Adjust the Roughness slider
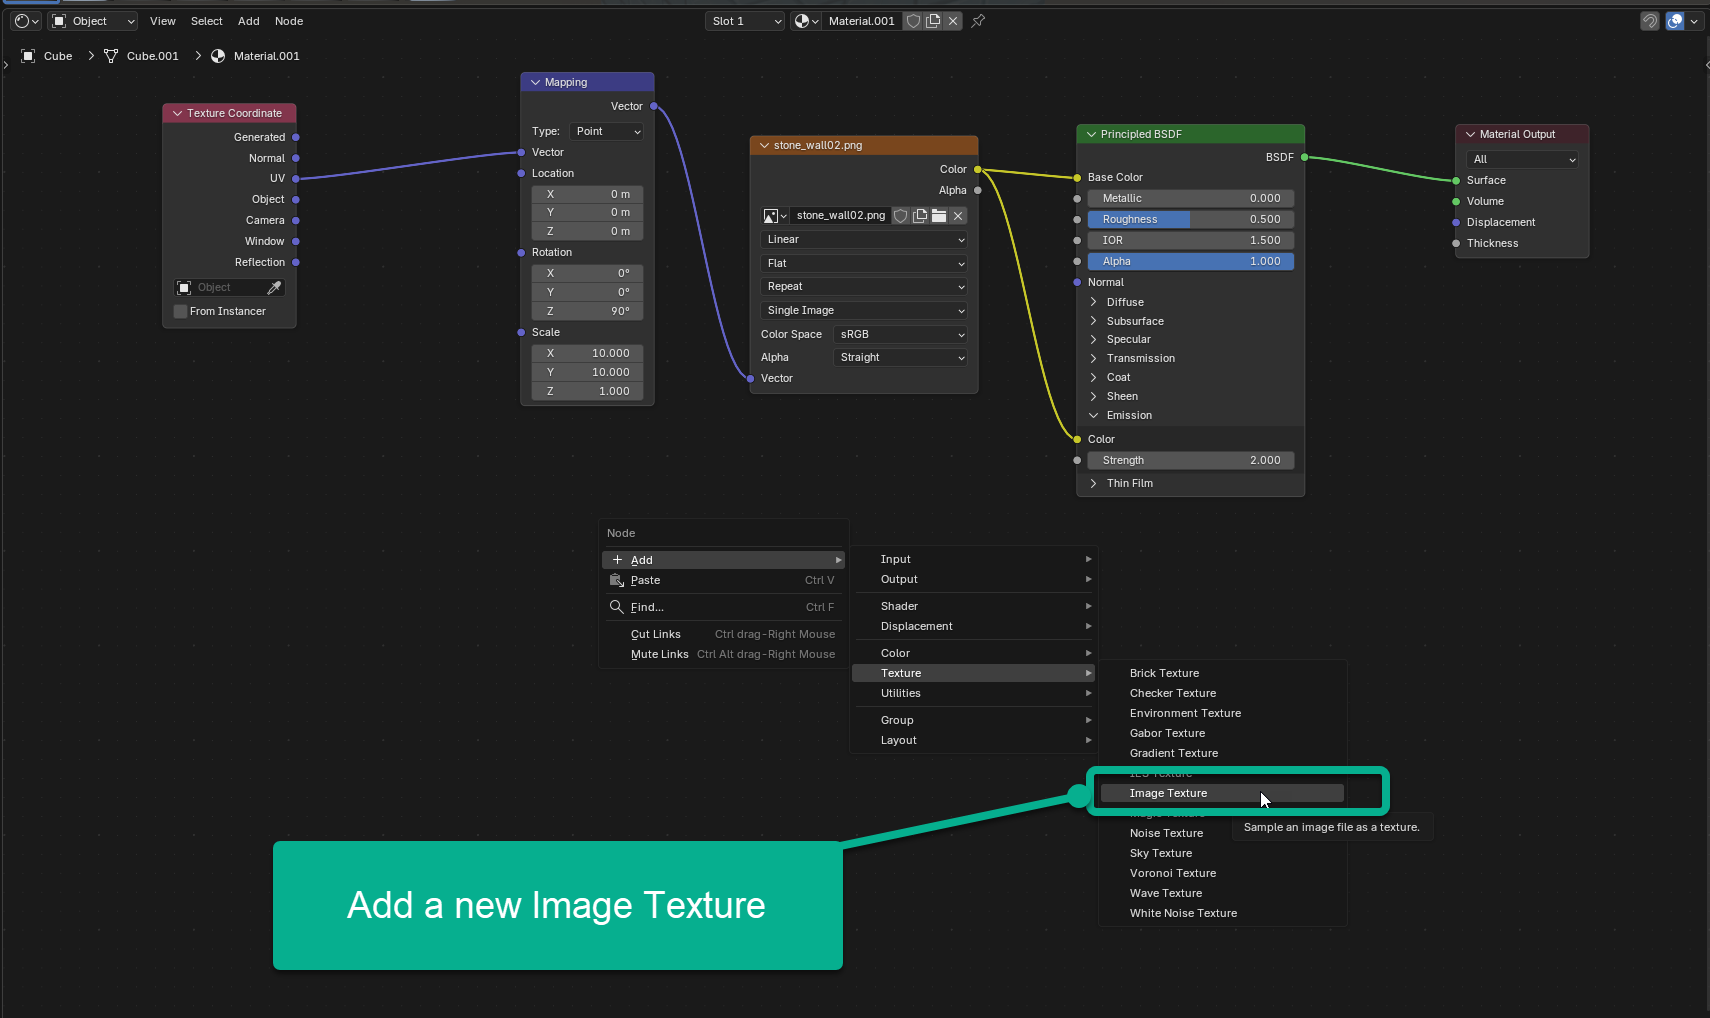 pyautogui.click(x=1190, y=219)
